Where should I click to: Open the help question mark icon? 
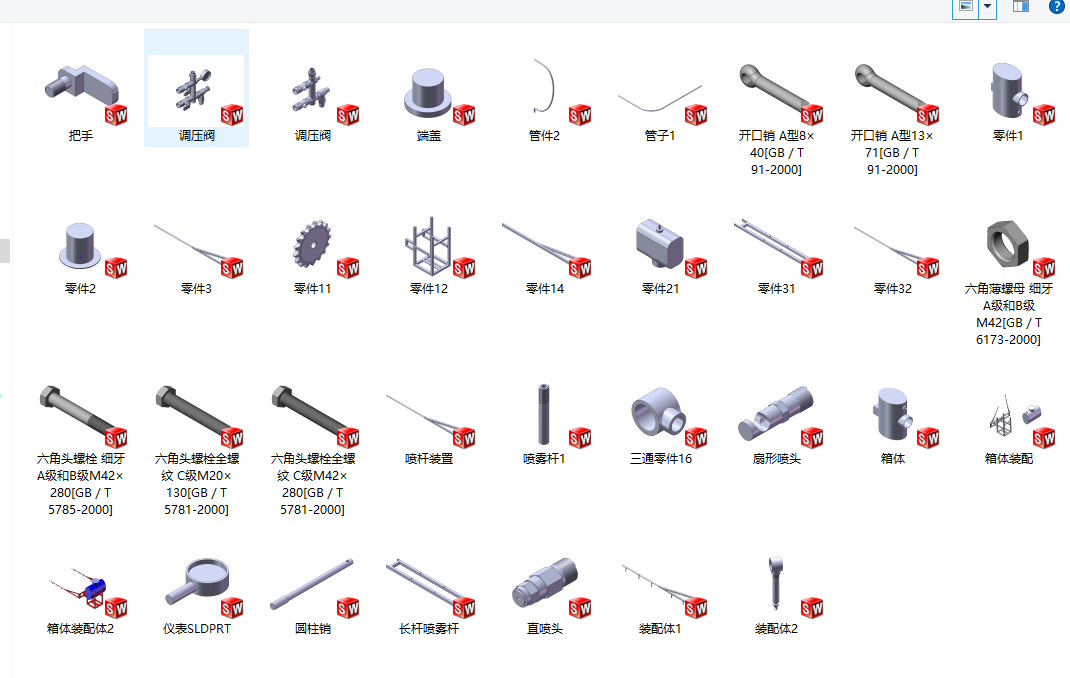click(1056, 7)
